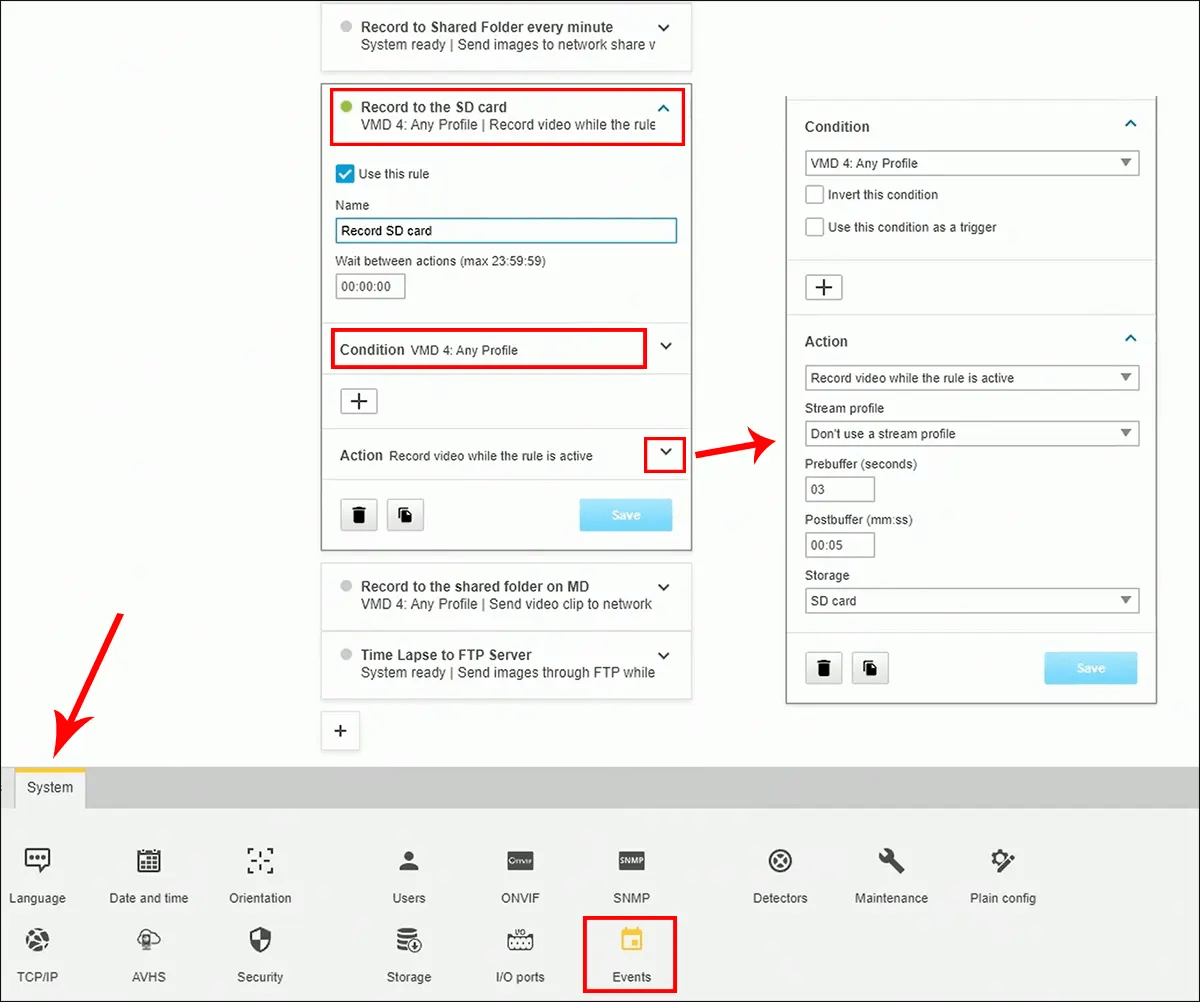The width and height of the screenshot is (1200, 1002).
Task: Select the Security shield icon
Action: tap(259, 940)
